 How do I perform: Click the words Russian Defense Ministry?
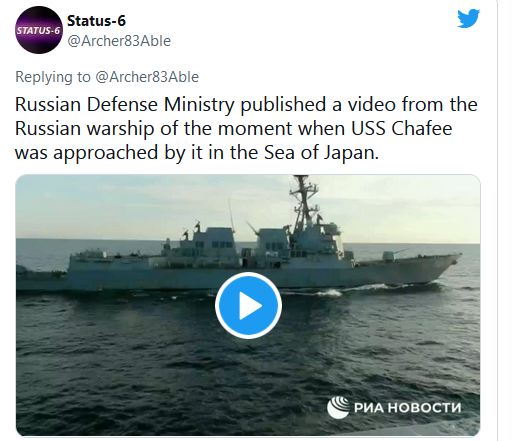point(125,105)
